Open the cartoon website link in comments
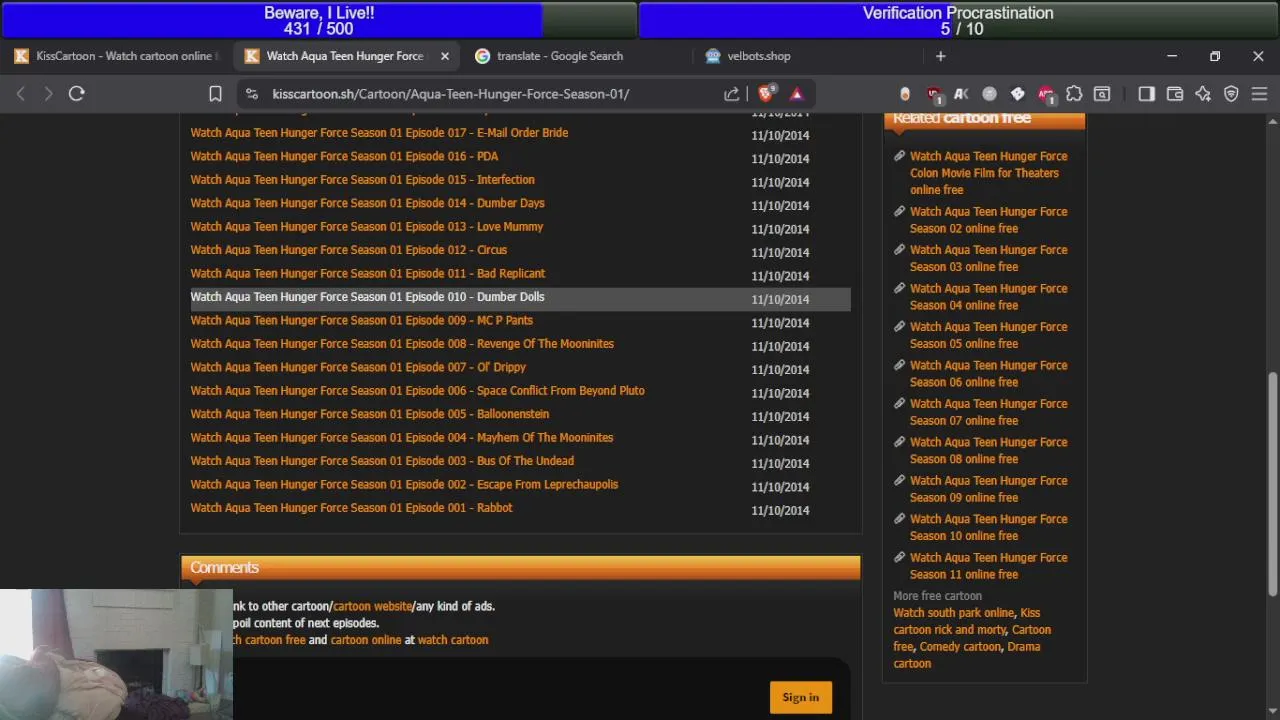This screenshot has height=720, width=1280. click(372, 606)
